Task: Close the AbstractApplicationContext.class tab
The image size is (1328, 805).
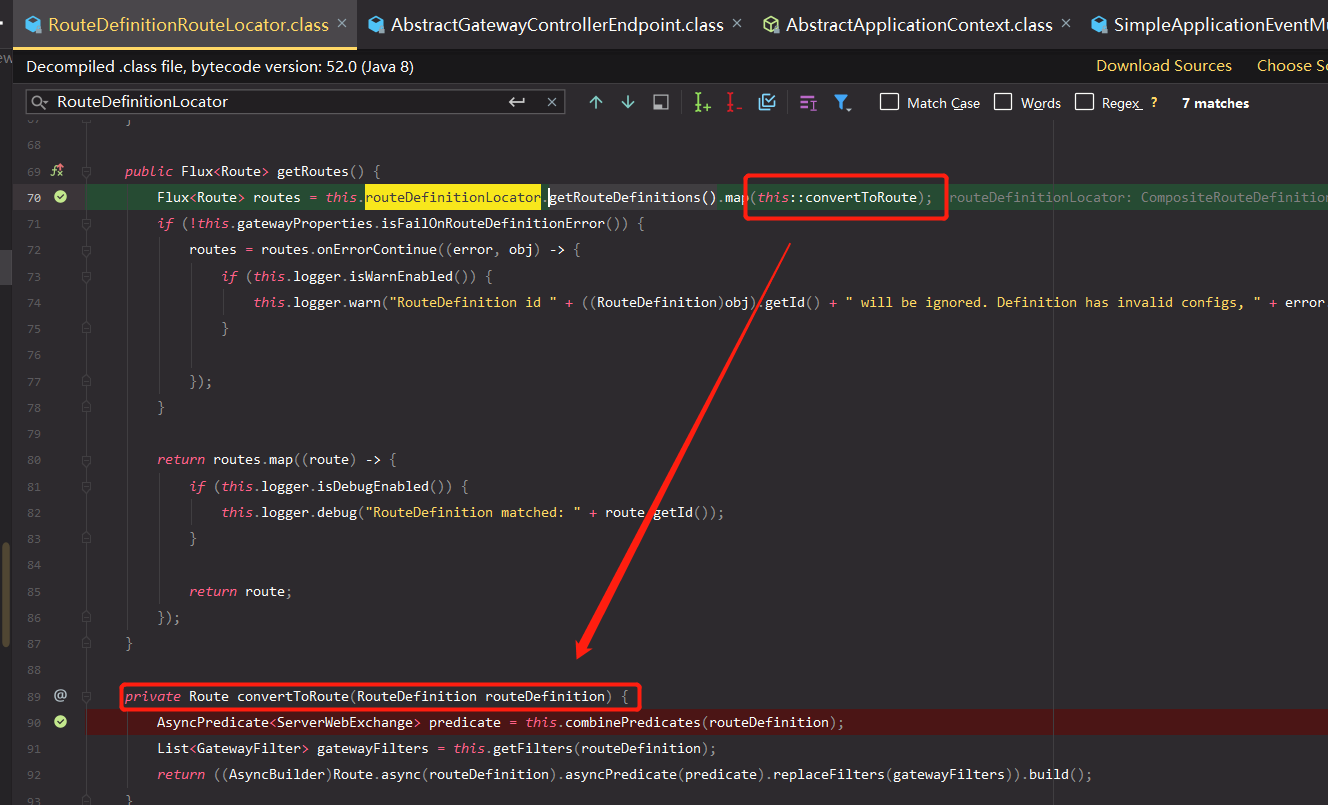Action: pos(1066,23)
